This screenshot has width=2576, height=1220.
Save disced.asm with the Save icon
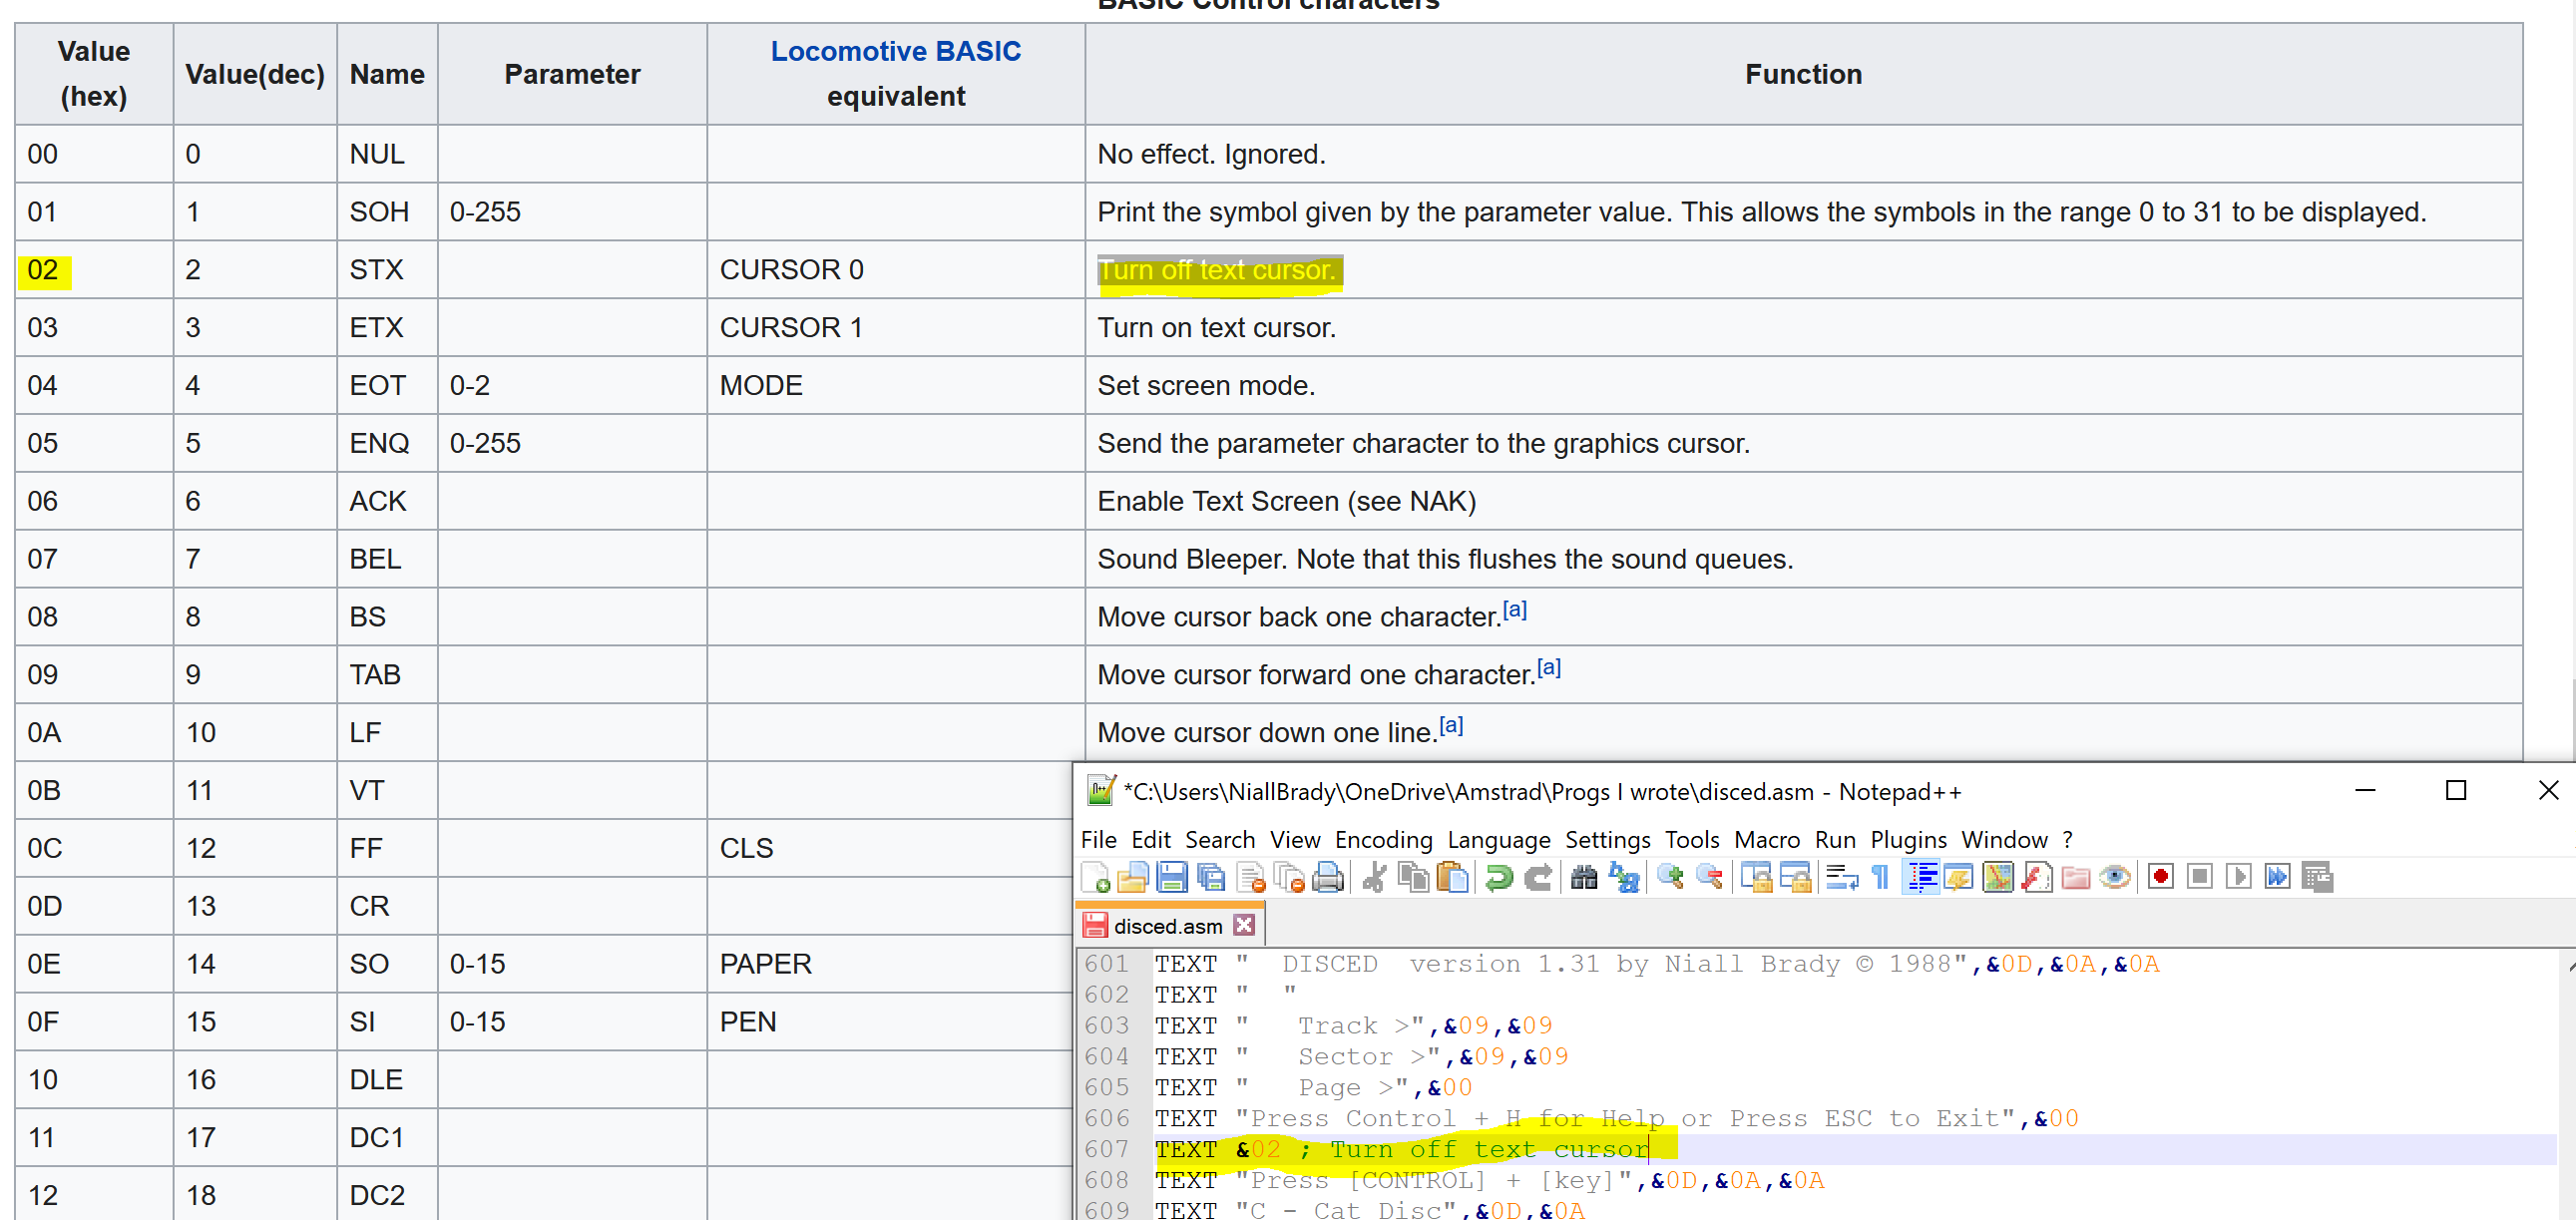coord(1172,878)
